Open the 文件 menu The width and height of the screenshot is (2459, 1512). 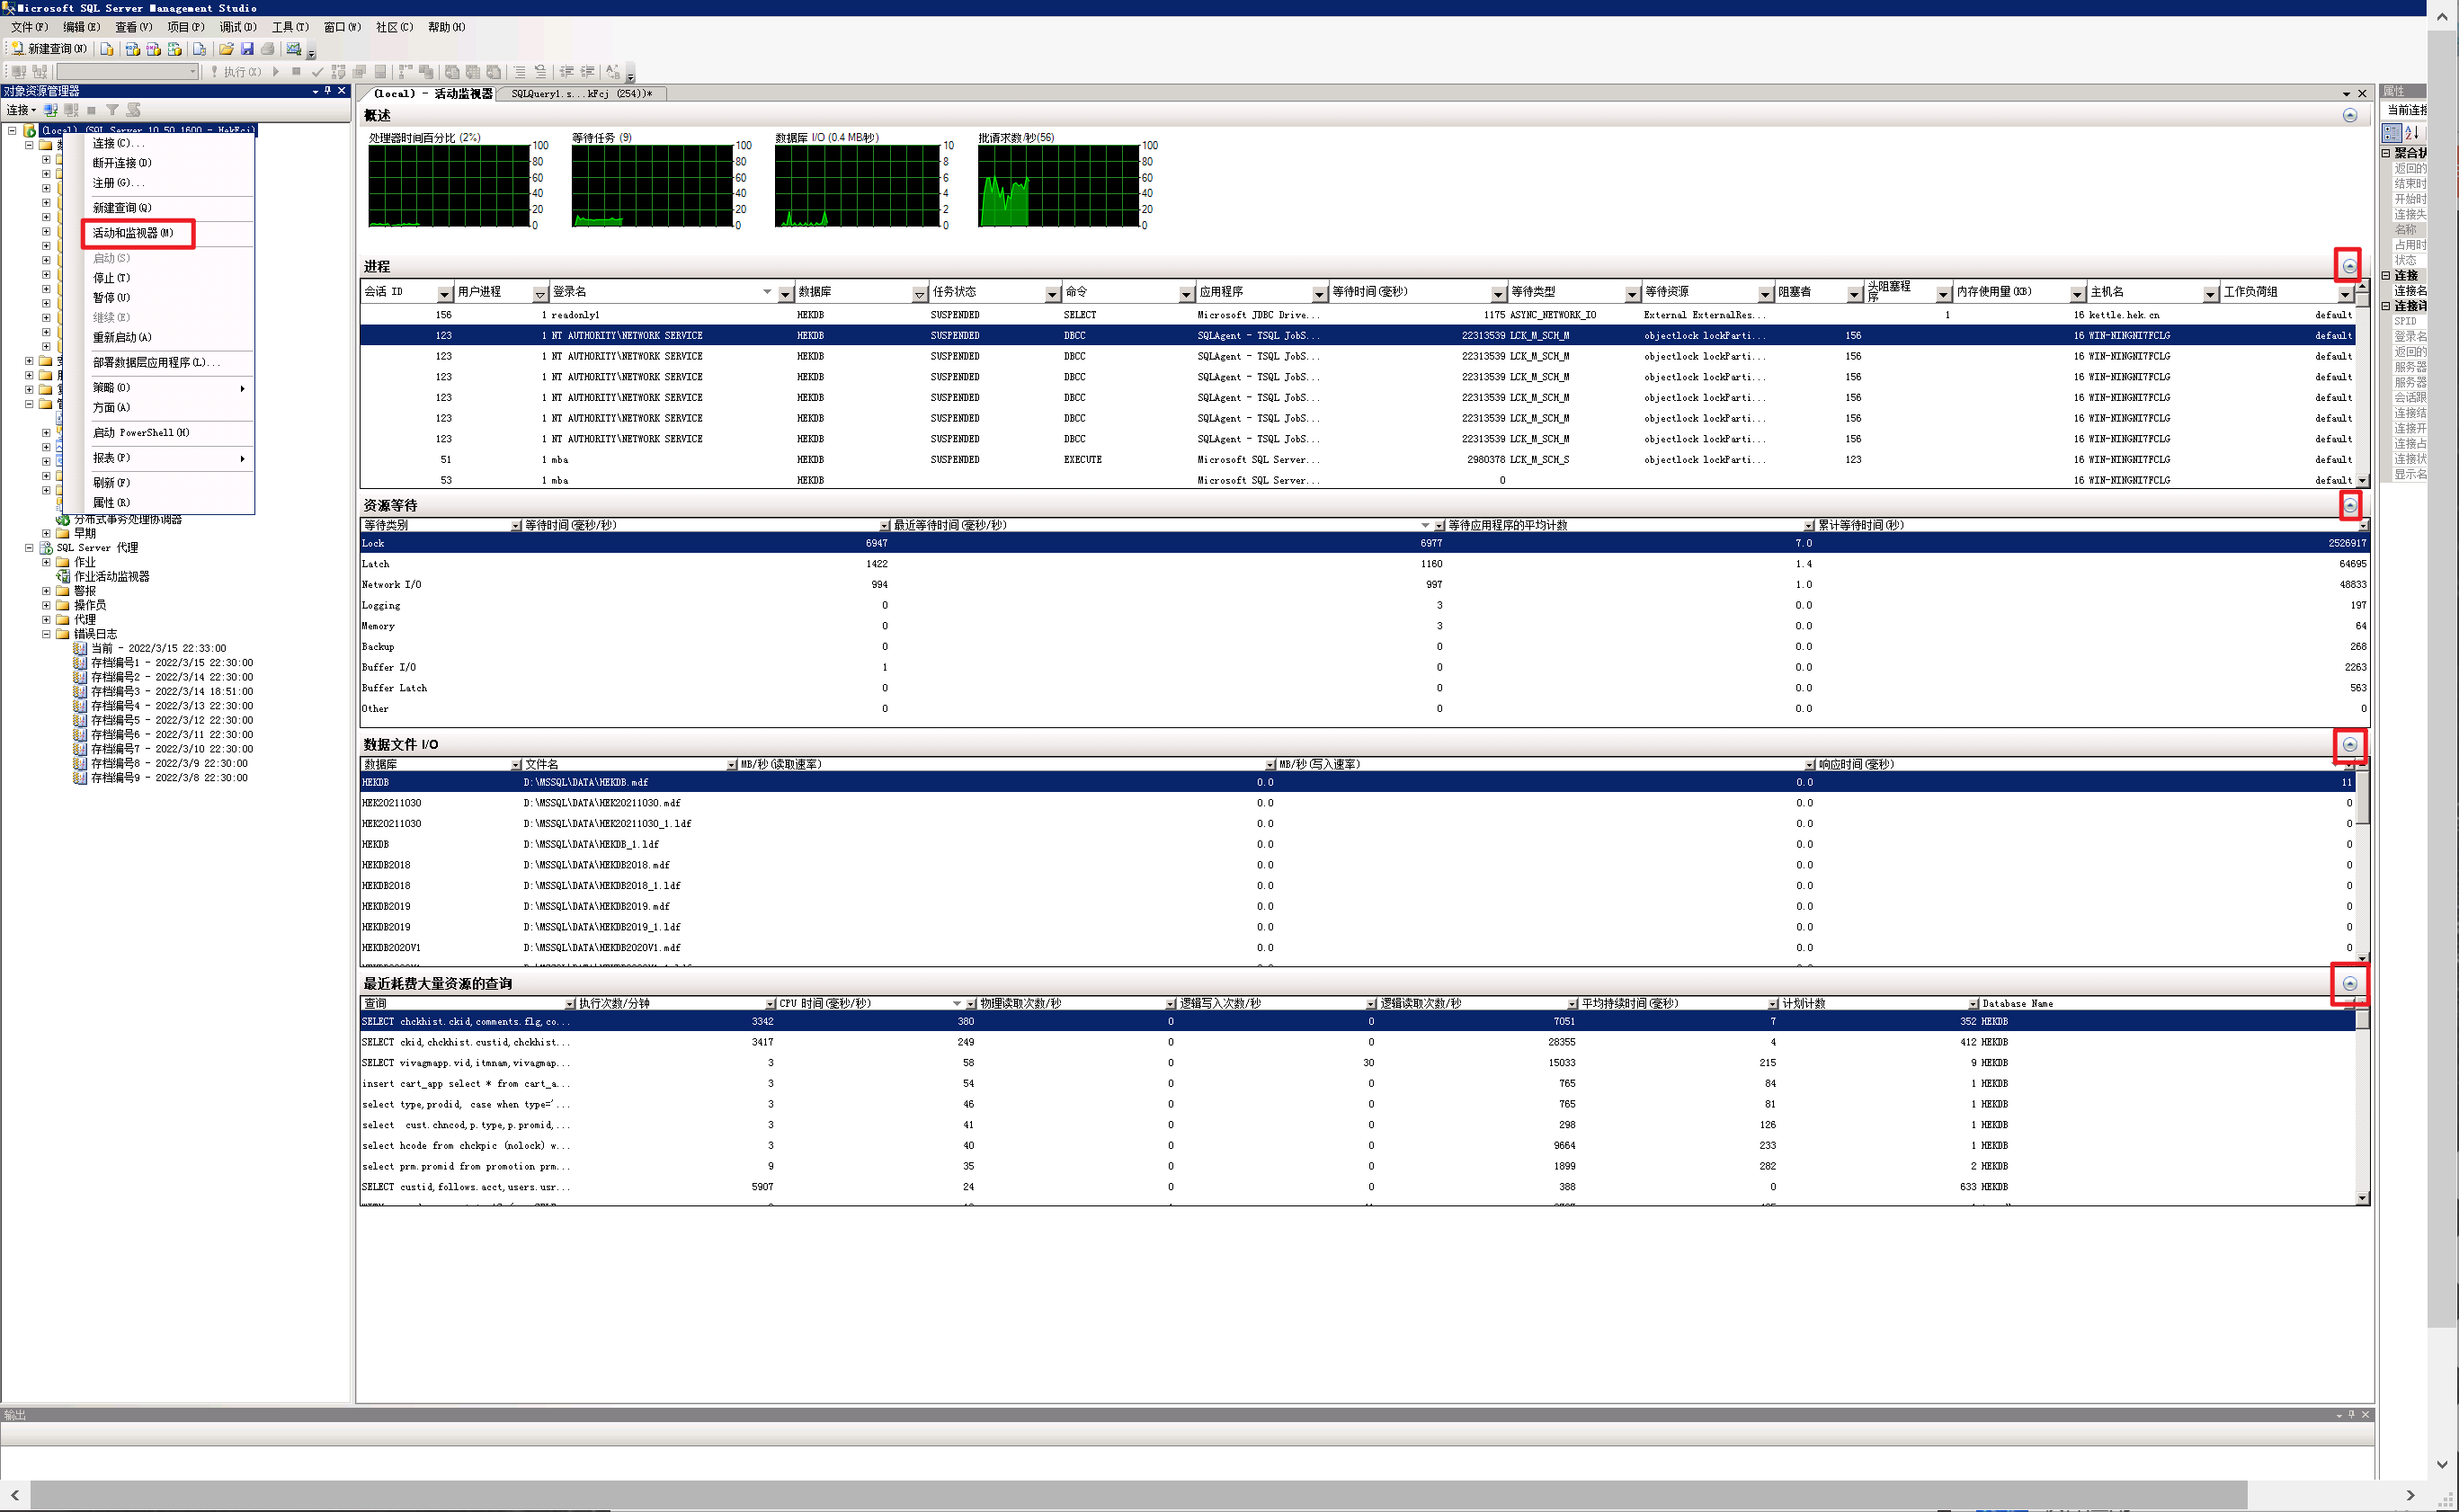pyautogui.click(x=29, y=27)
